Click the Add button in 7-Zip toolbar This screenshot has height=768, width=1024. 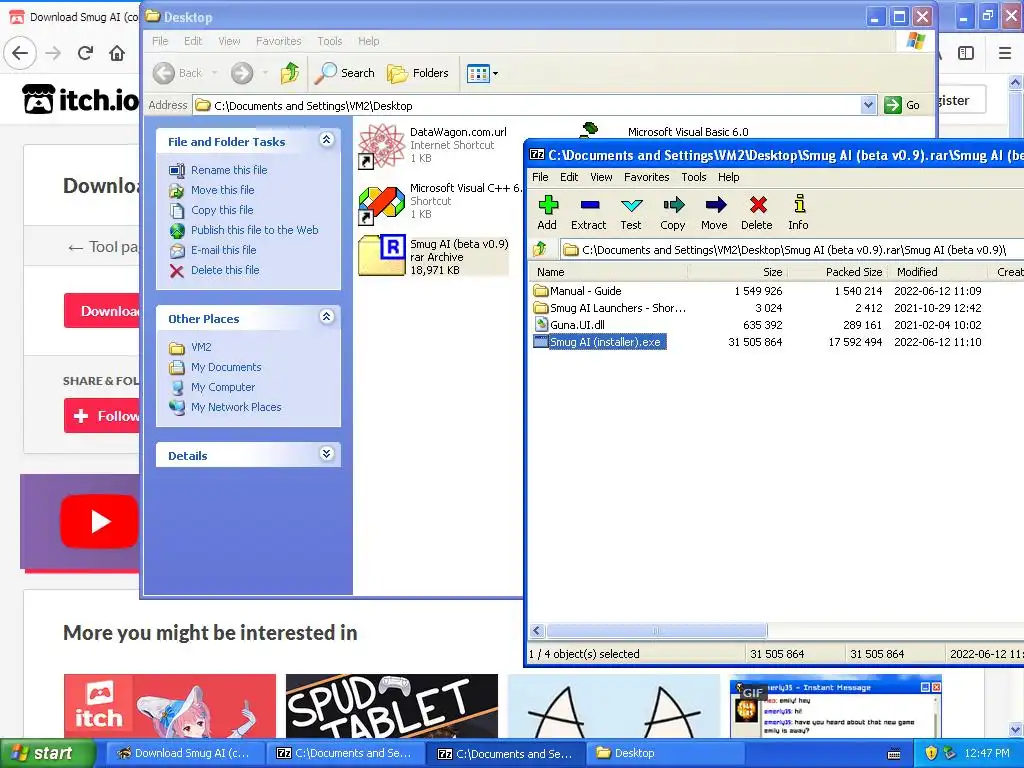pyautogui.click(x=547, y=213)
